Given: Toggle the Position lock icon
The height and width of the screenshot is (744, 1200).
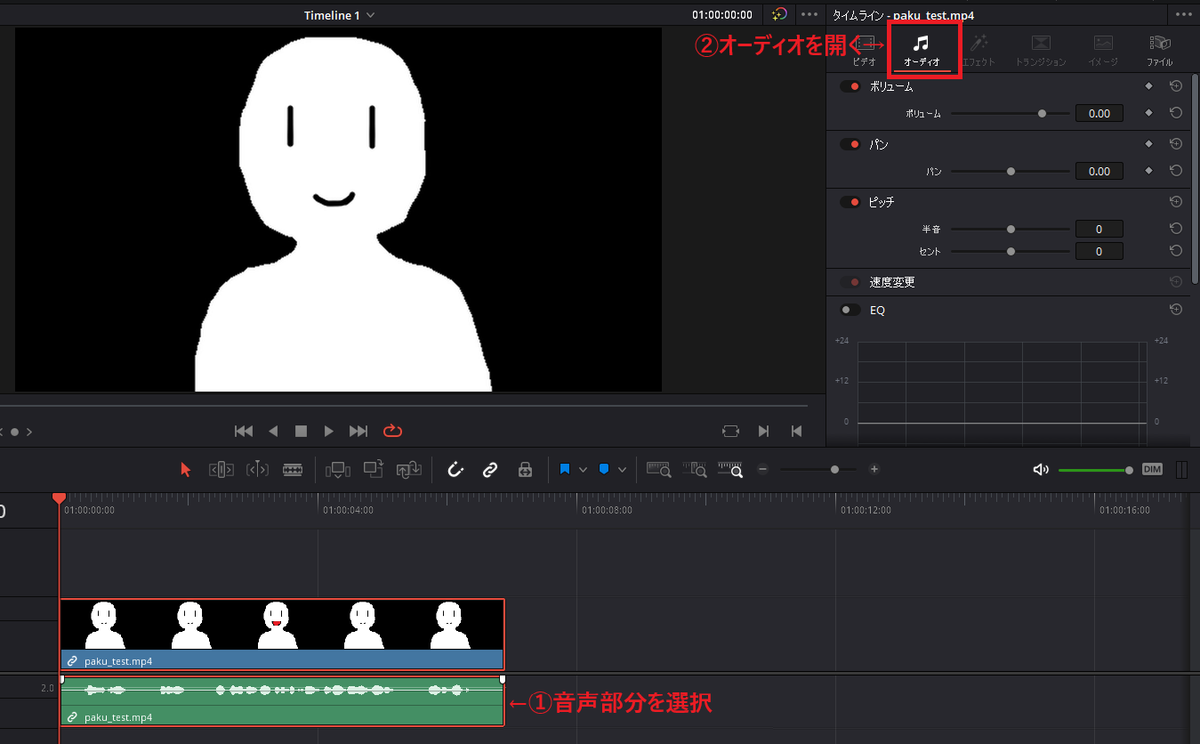Looking at the screenshot, I should pyautogui.click(x=525, y=469).
